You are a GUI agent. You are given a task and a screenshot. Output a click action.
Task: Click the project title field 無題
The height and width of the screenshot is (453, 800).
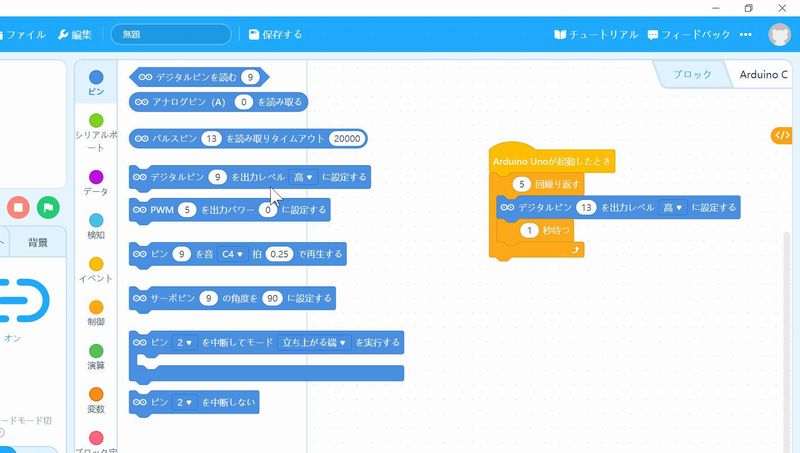(170, 34)
